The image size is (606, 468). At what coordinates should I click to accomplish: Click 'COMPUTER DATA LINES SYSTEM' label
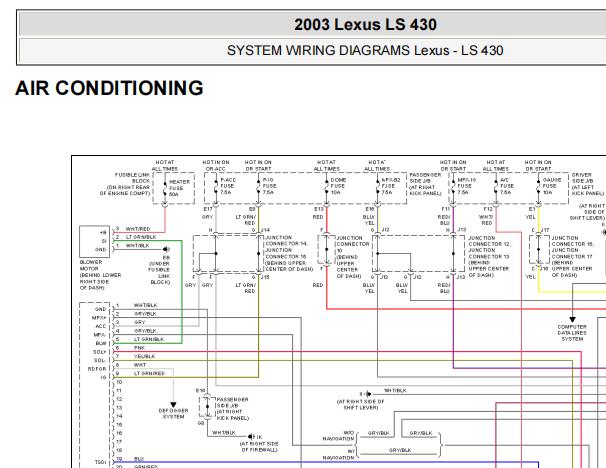coord(572,333)
